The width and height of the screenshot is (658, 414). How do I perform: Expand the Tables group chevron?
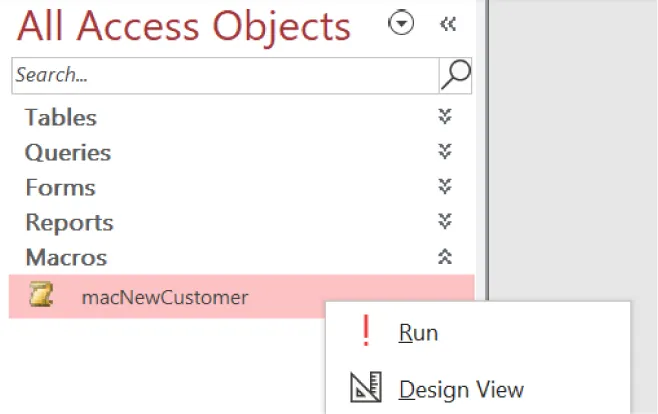point(445,117)
